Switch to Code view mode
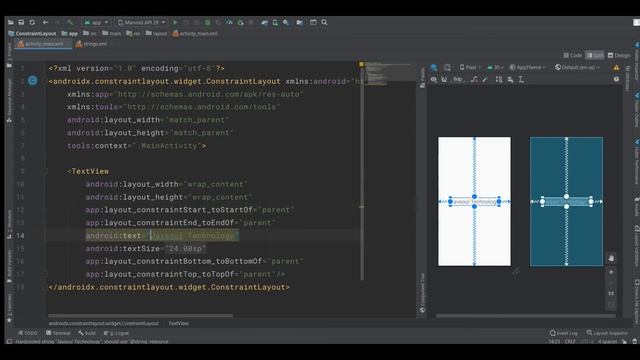Viewport: 640px width, 360px height. pyautogui.click(x=573, y=55)
